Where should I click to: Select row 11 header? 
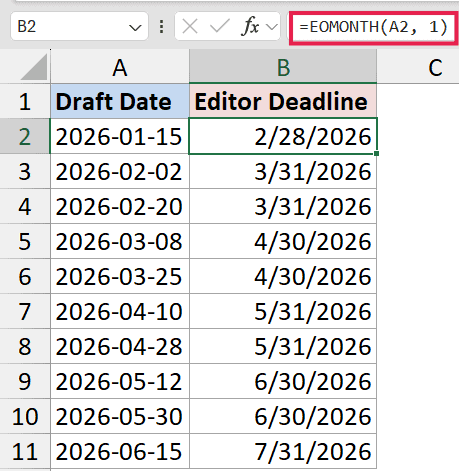tap(25, 451)
